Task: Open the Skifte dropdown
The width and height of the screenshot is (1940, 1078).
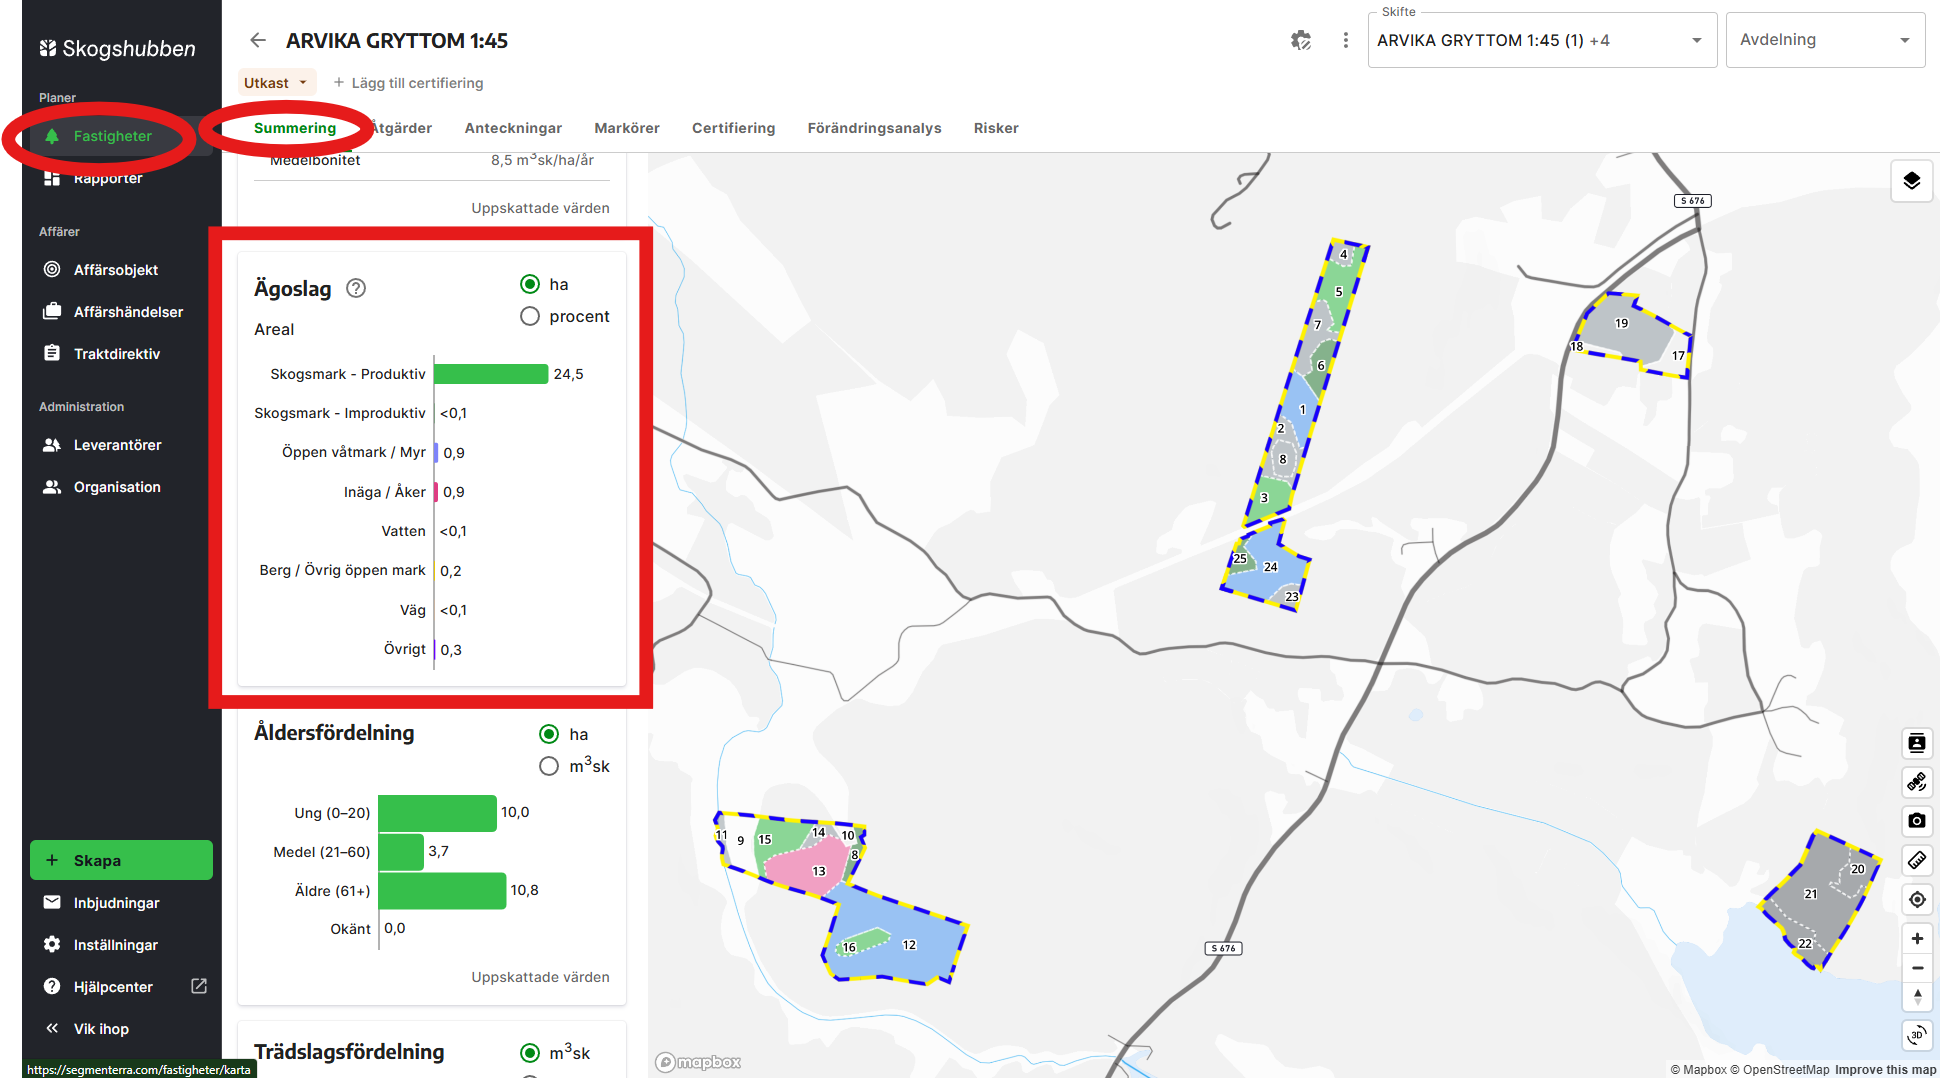Action: click(x=1542, y=40)
